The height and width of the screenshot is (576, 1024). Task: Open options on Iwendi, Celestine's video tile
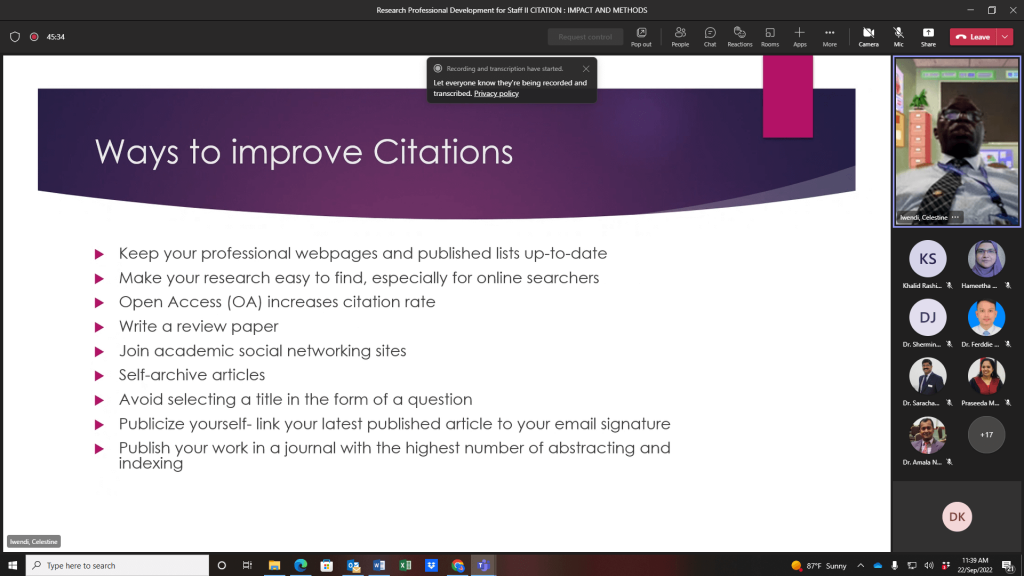pyautogui.click(x=955, y=217)
